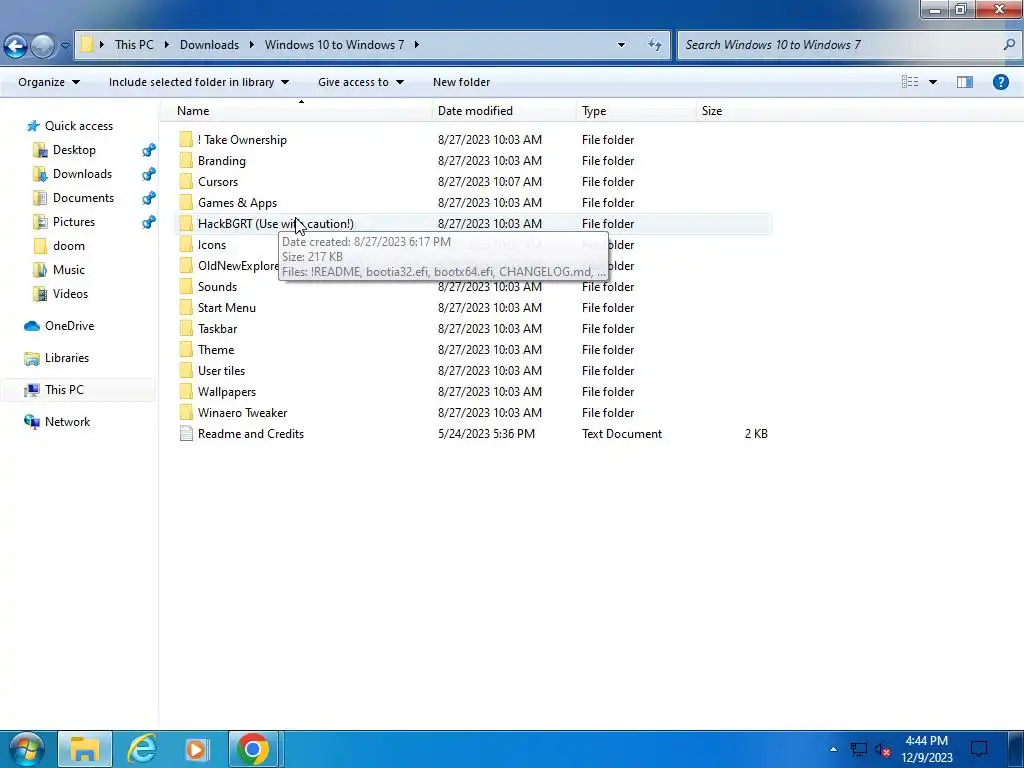The height and width of the screenshot is (768, 1024).
Task: Toggle the preview pane icon
Action: 965,82
